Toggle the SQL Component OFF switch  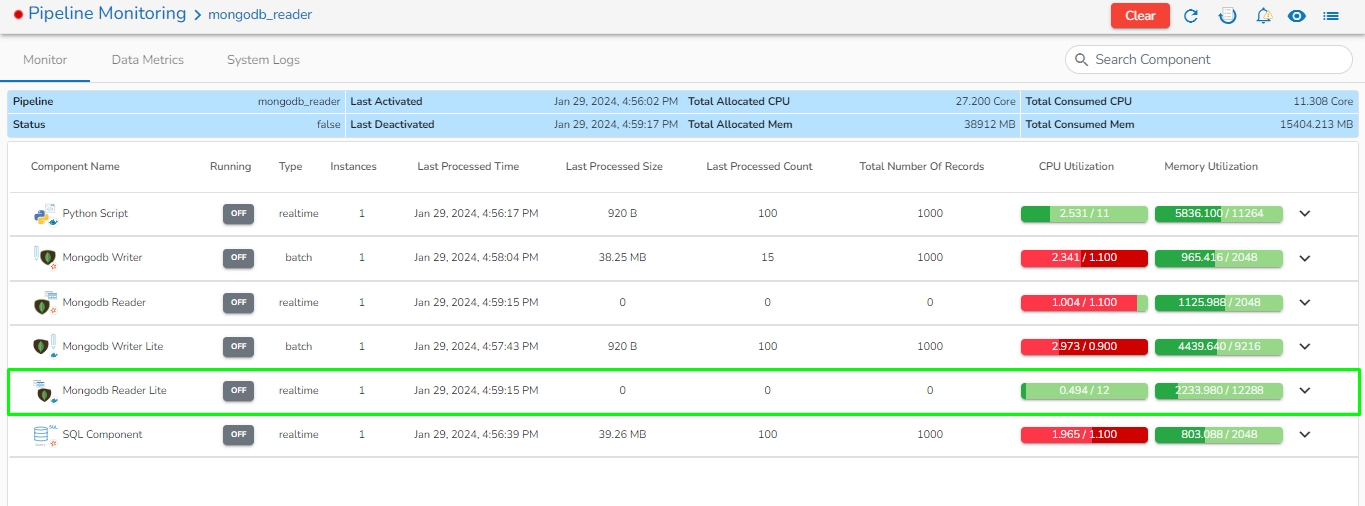tap(238, 435)
